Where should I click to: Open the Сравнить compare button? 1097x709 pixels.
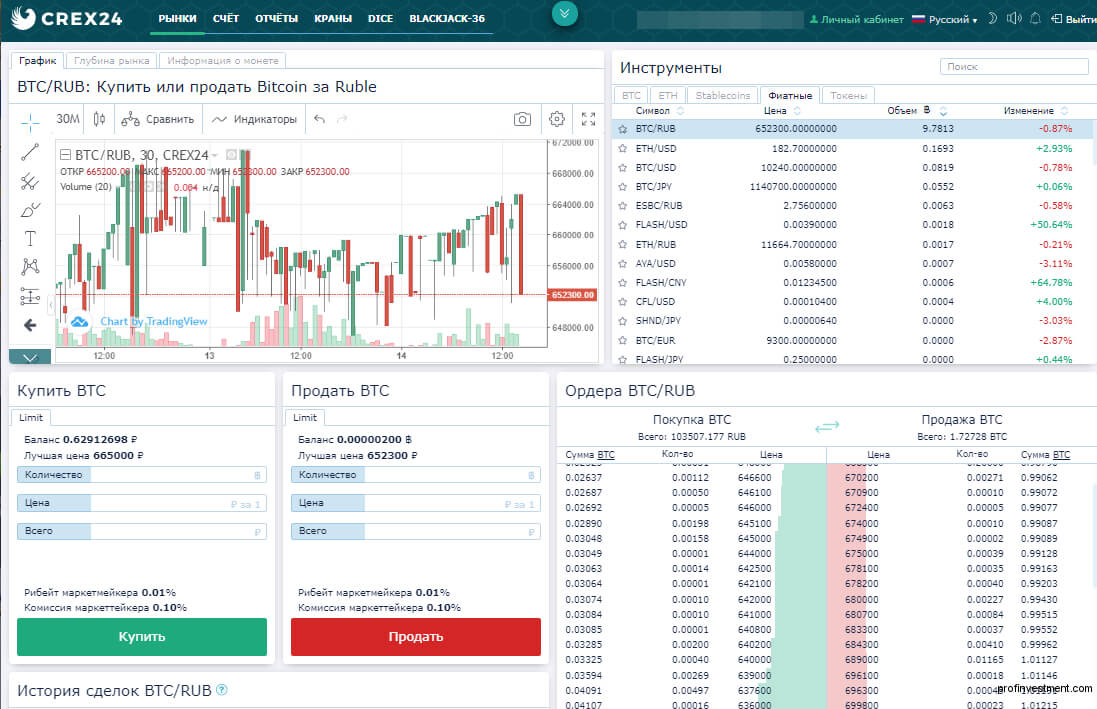[x=157, y=119]
